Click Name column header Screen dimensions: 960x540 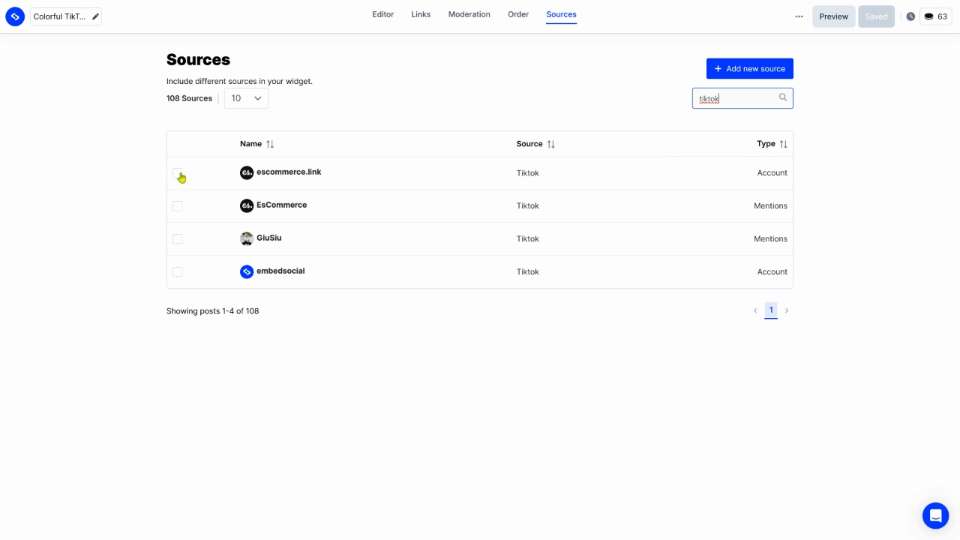[x=251, y=144]
